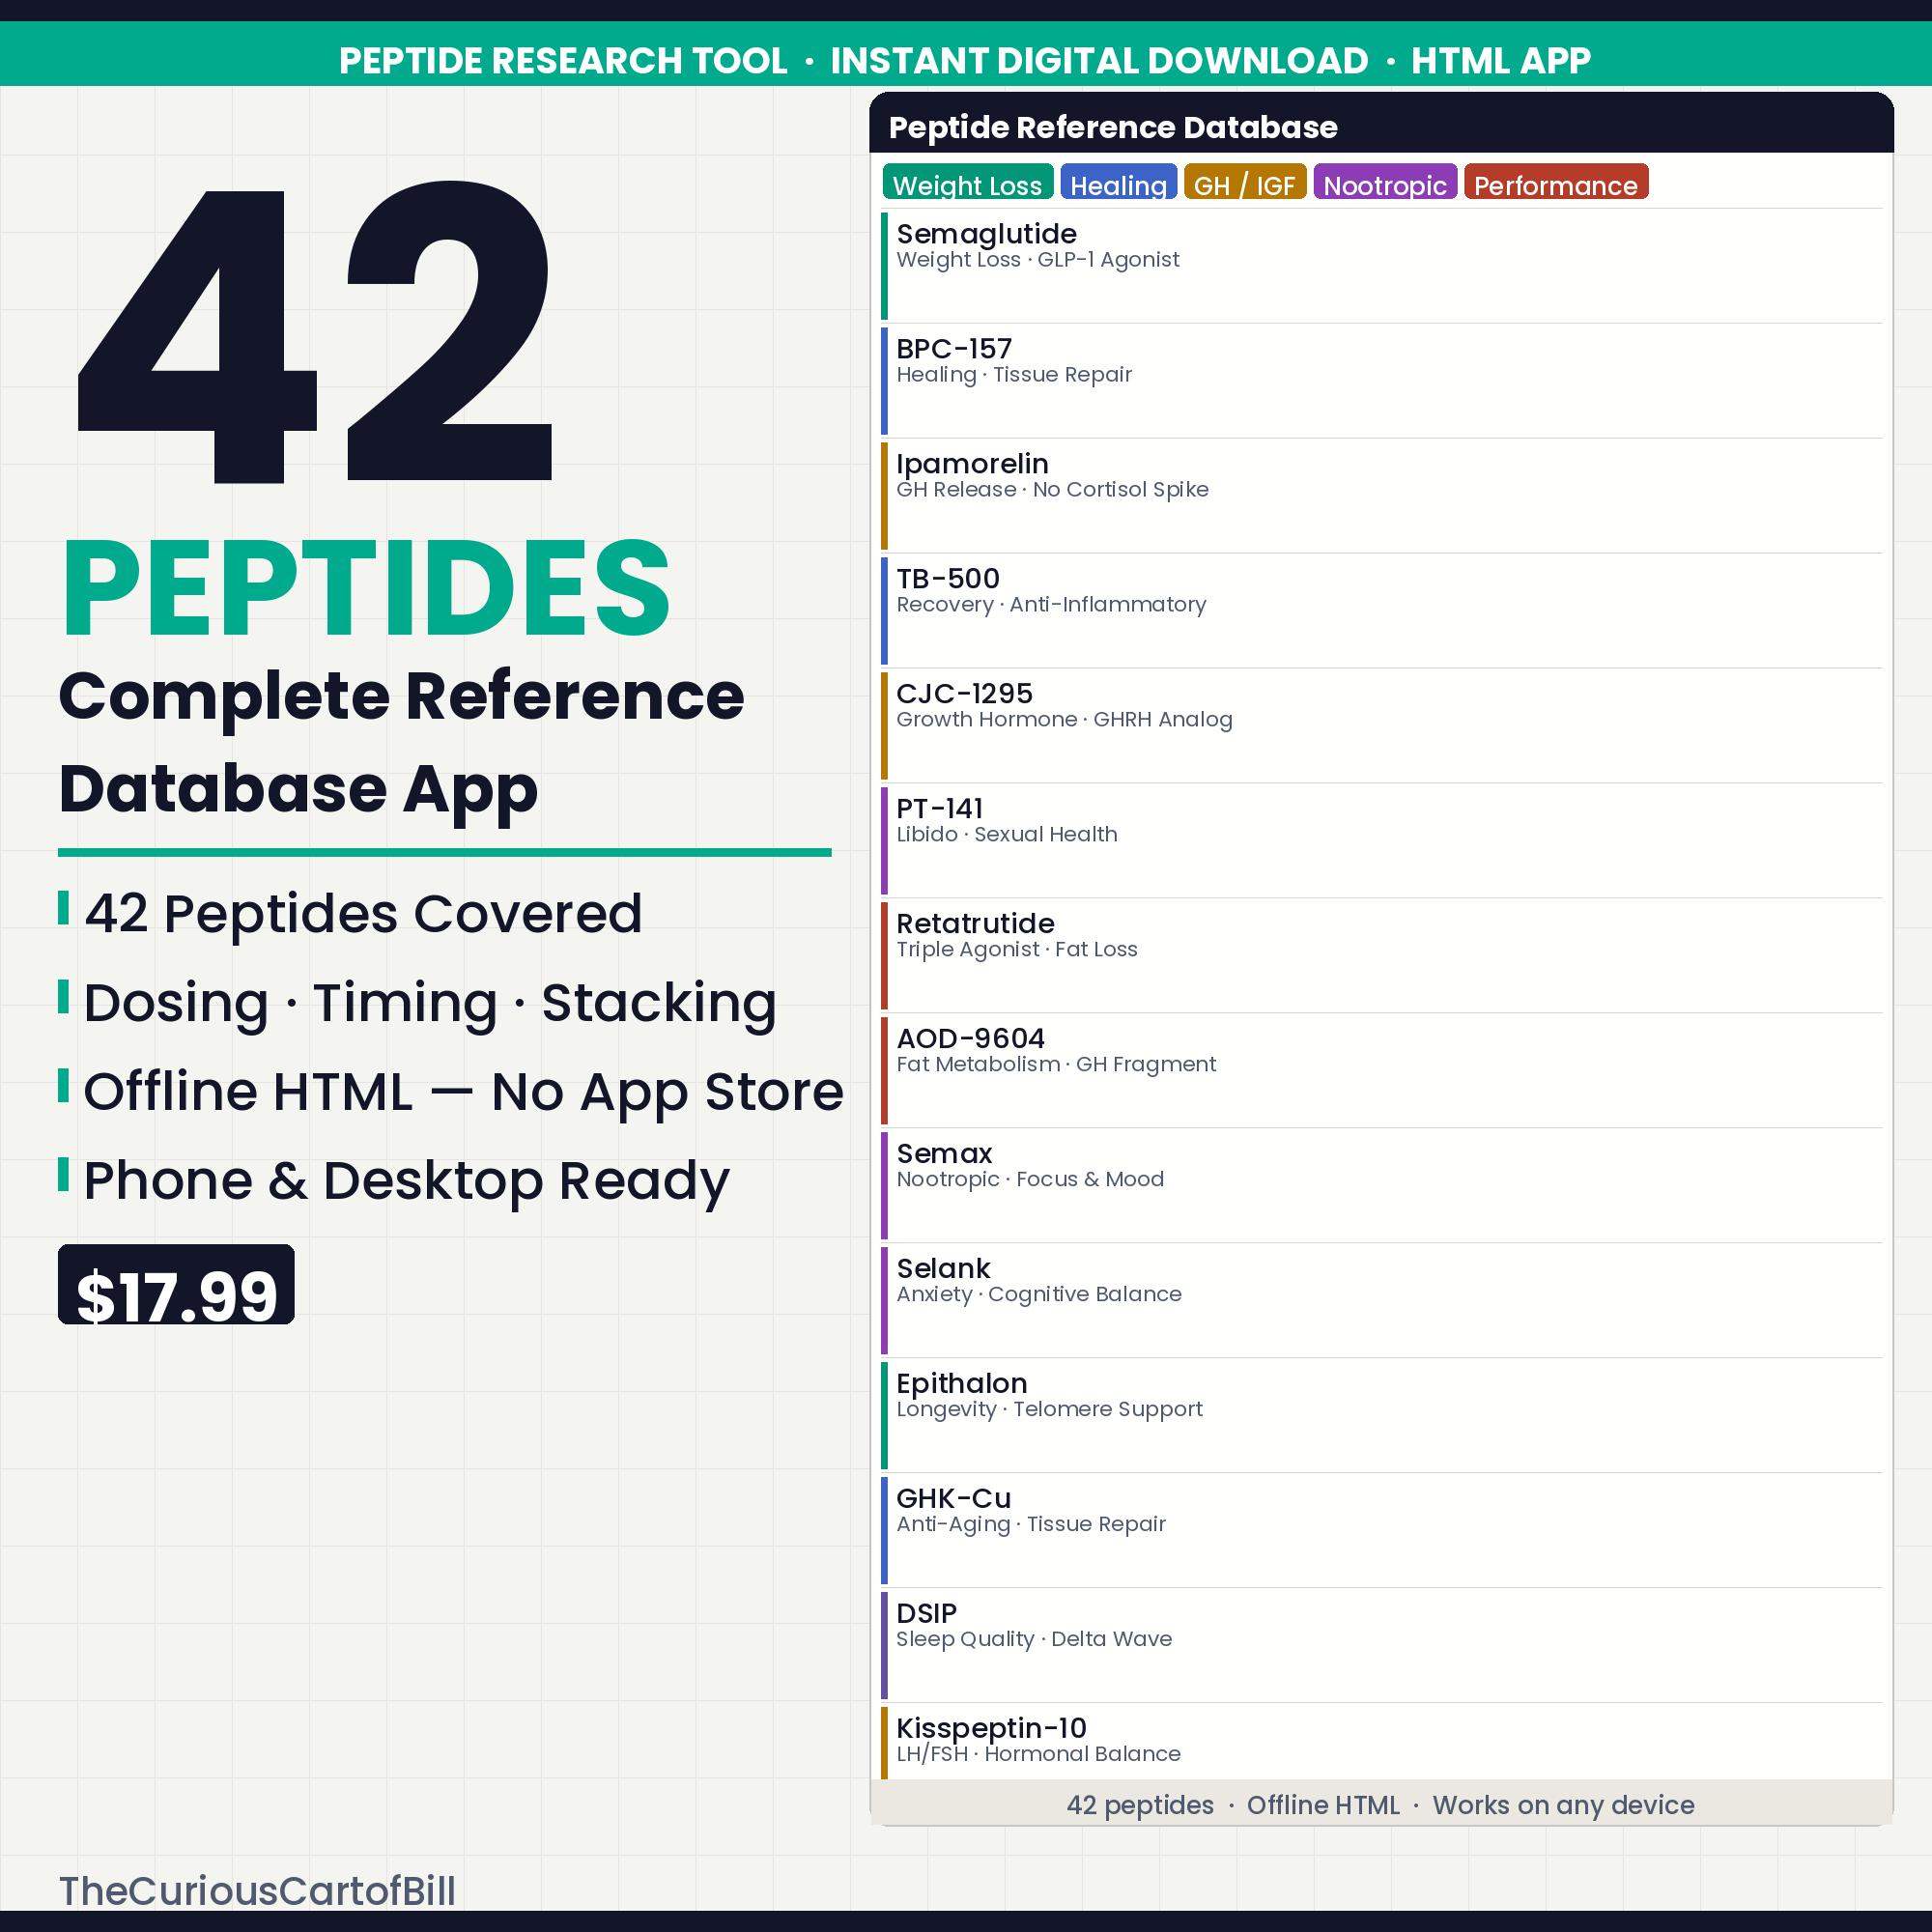Select the Epithalon row
This screenshot has height=1932, width=1932.
coord(1381,1416)
